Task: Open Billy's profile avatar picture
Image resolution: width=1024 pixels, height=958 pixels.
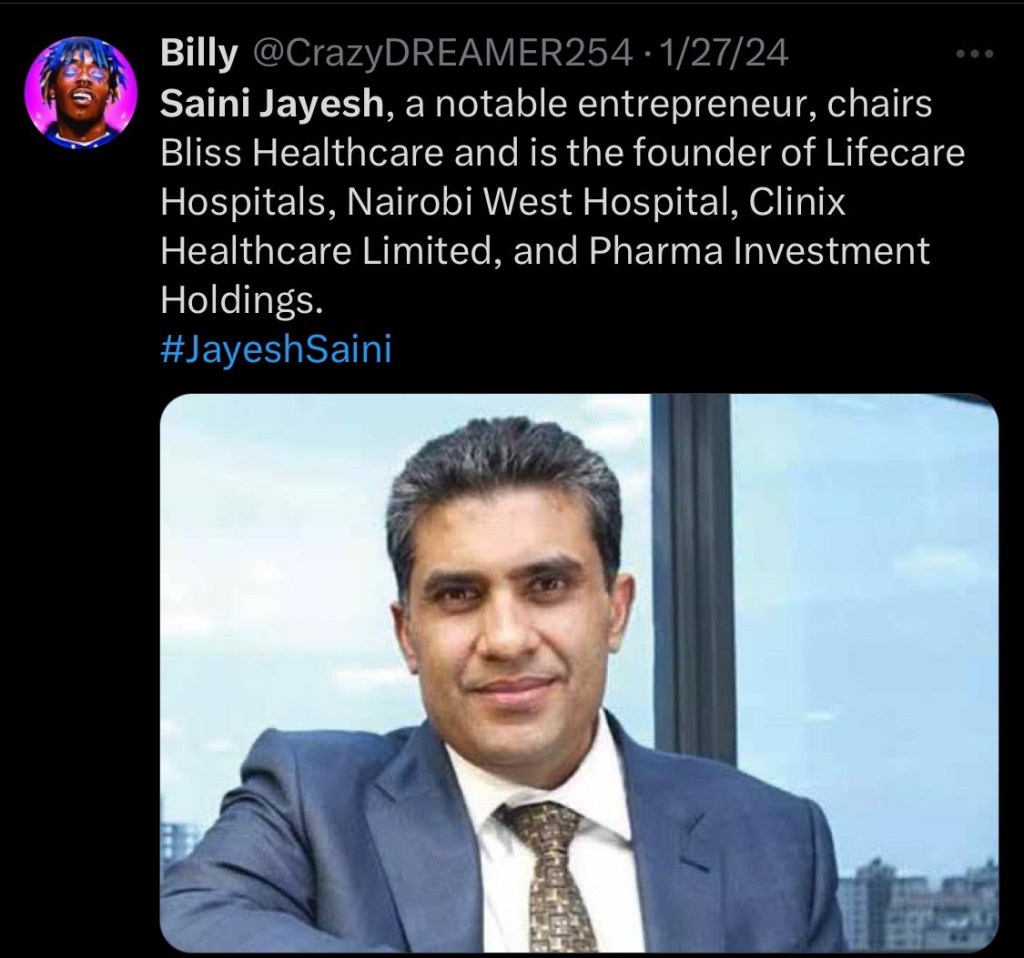Action: [81, 93]
